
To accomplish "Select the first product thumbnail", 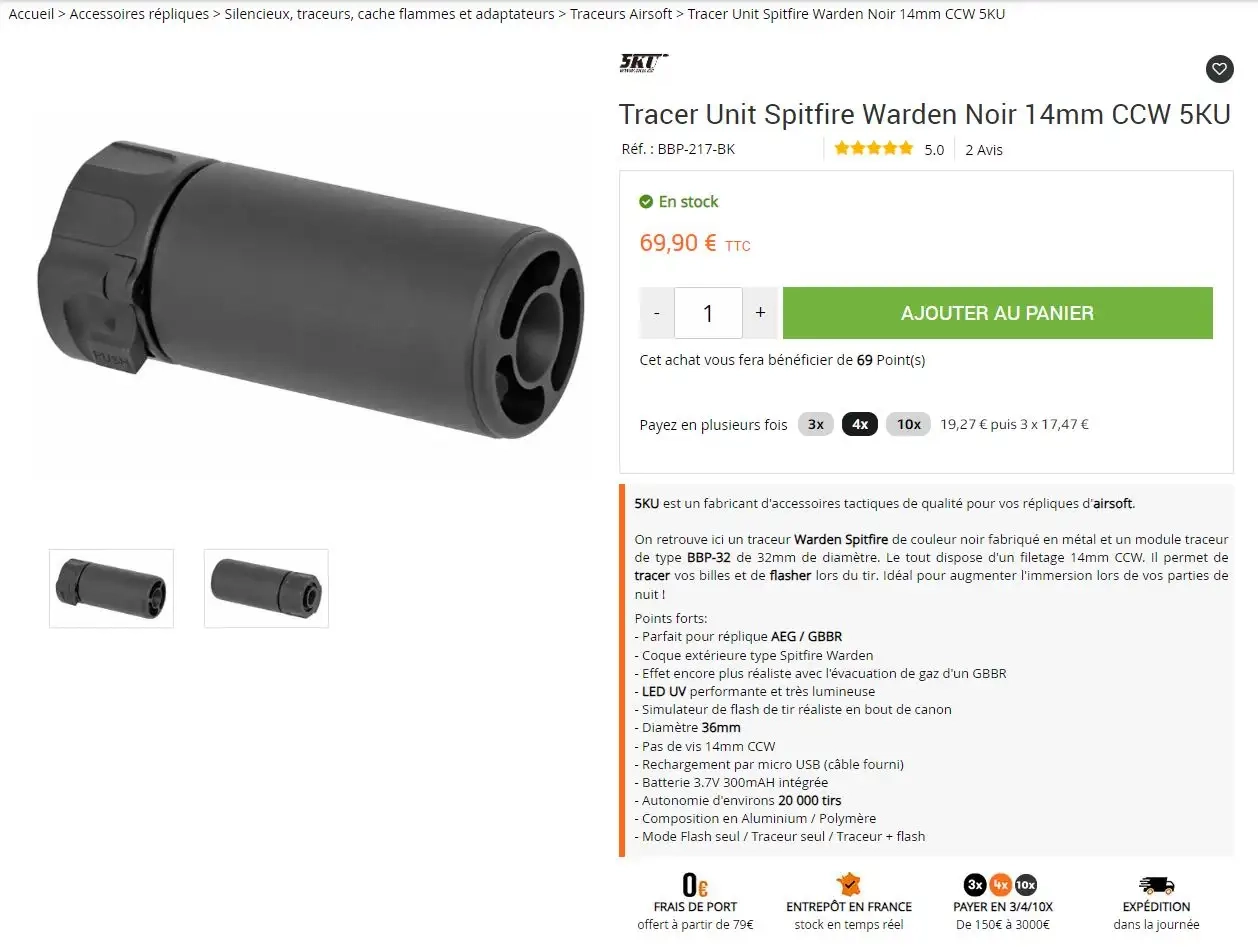I will tap(111, 588).
